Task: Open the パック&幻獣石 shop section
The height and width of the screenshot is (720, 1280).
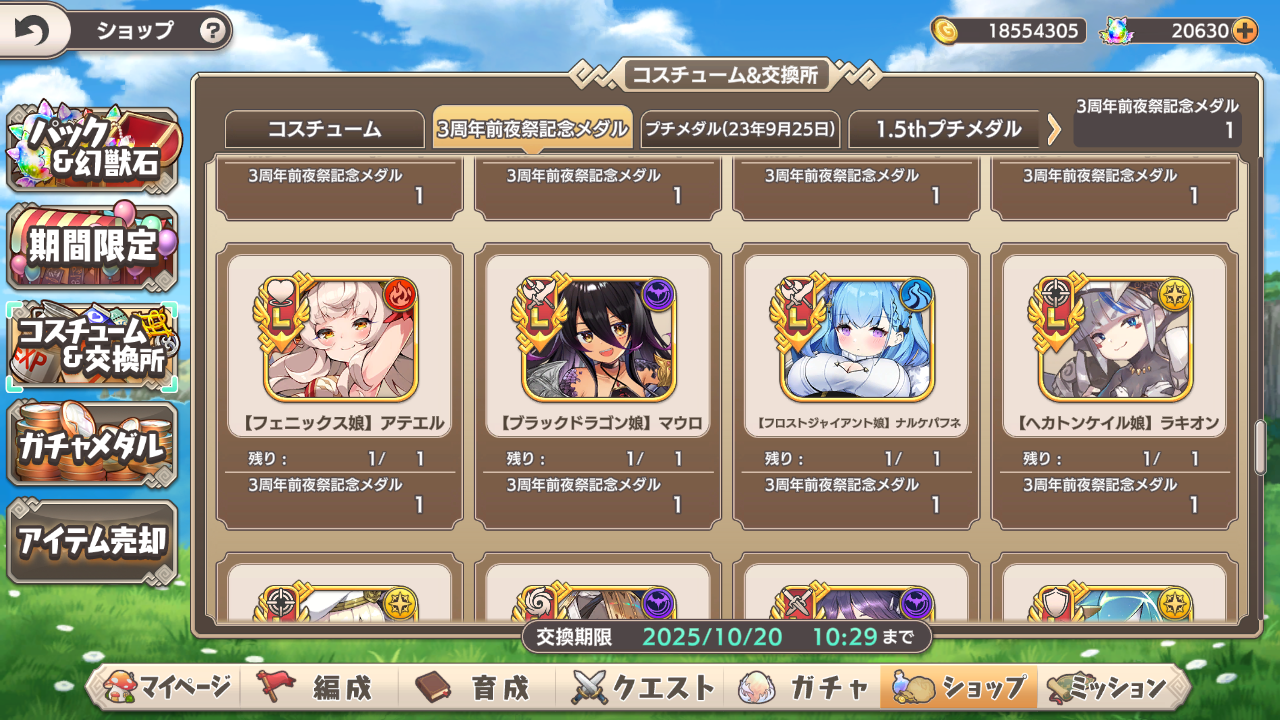Action: point(92,148)
